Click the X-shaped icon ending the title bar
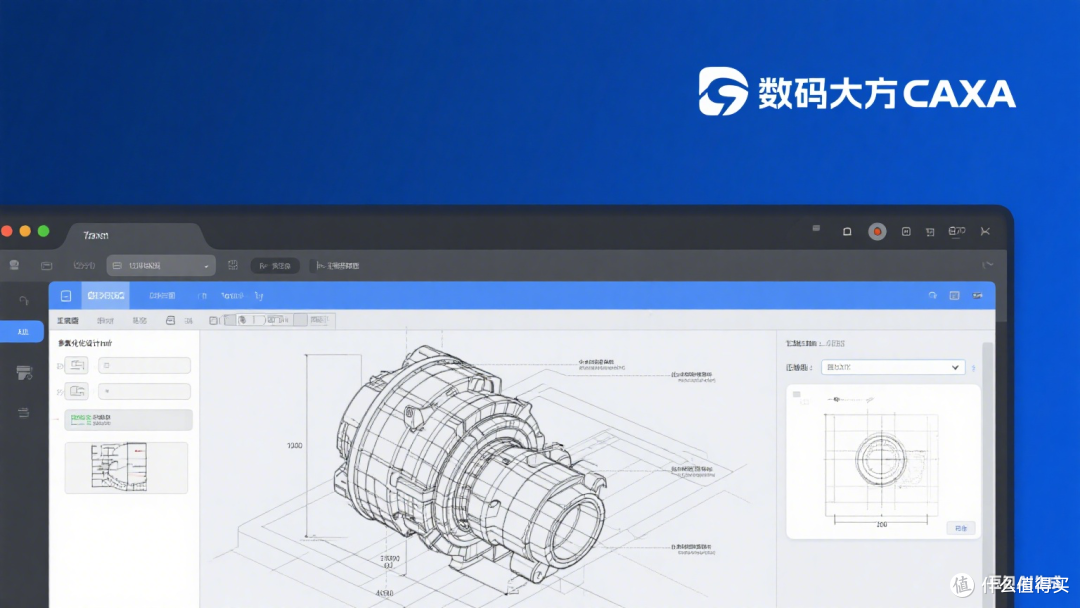Image resolution: width=1080 pixels, height=608 pixels. (985, 231)
